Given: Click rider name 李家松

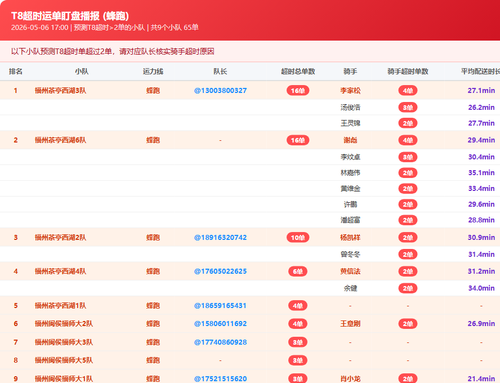Looking at the screenshot, I should pyautogui.click(x=350, y=91).
